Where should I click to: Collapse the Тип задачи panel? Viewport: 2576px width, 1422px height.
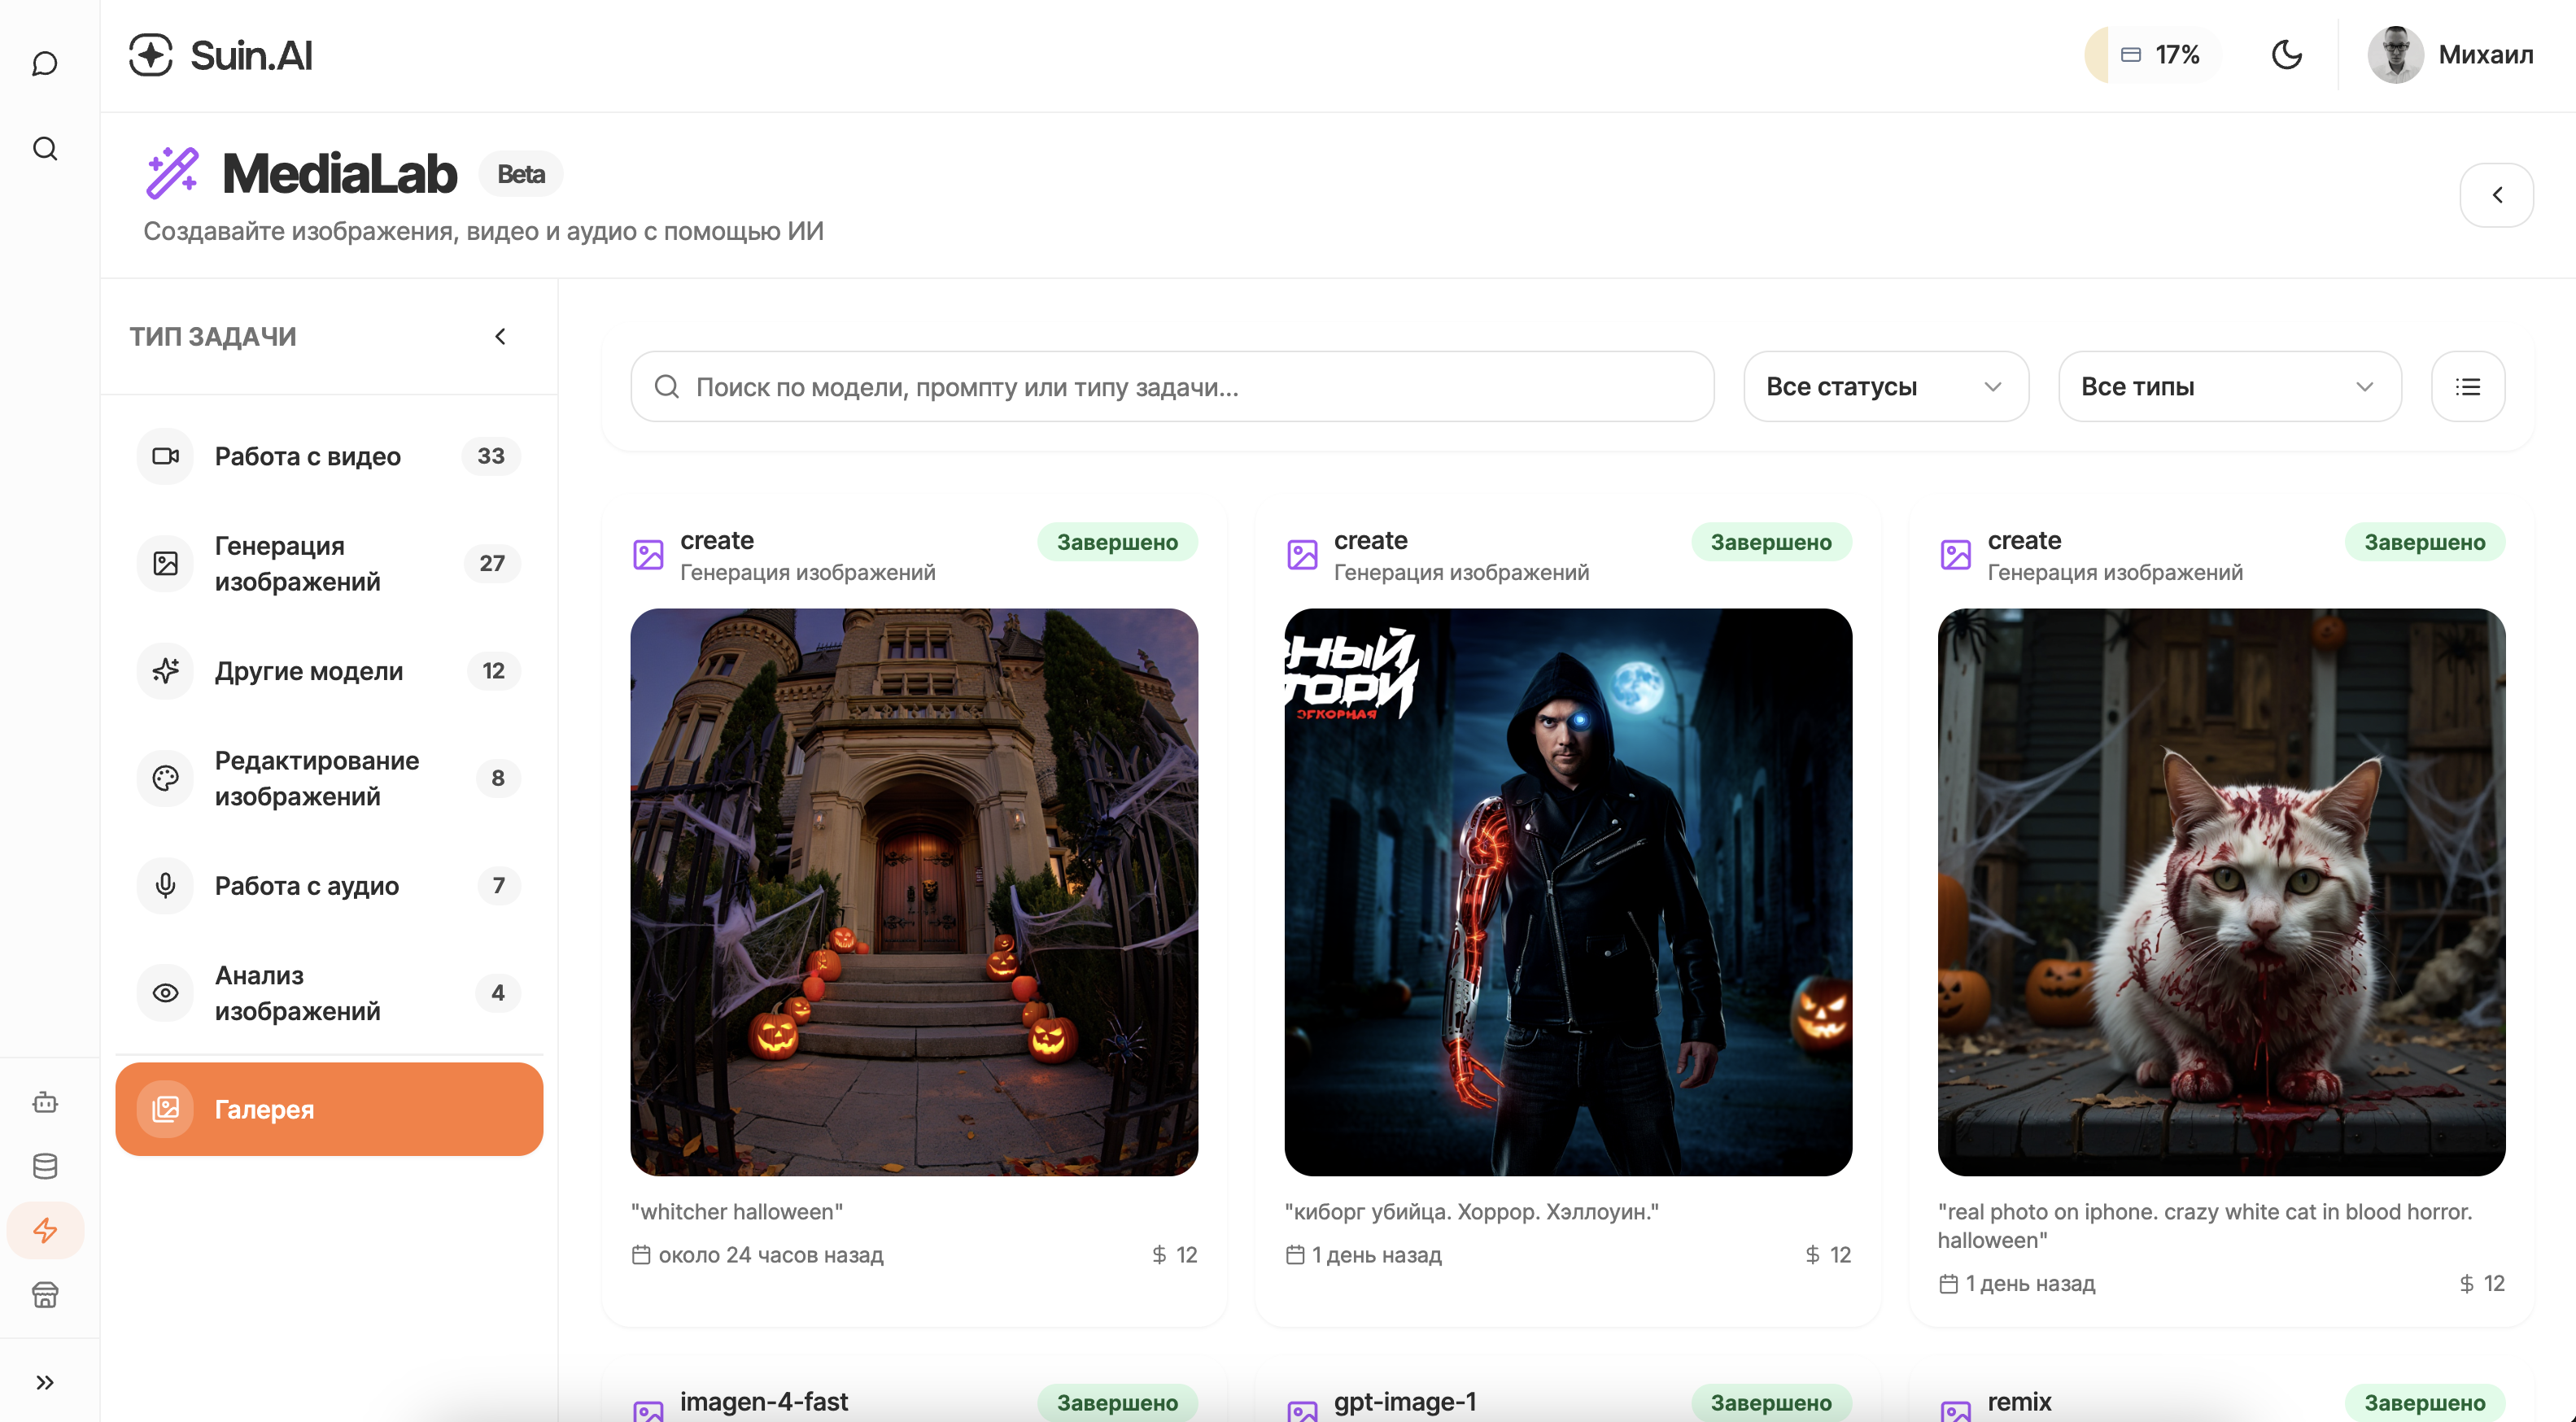point(500,336)
